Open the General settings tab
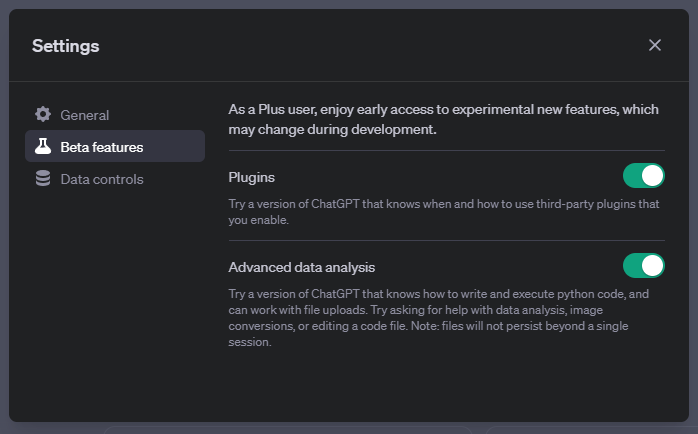Screen dimensions: 698x434 tap(85, 115)
